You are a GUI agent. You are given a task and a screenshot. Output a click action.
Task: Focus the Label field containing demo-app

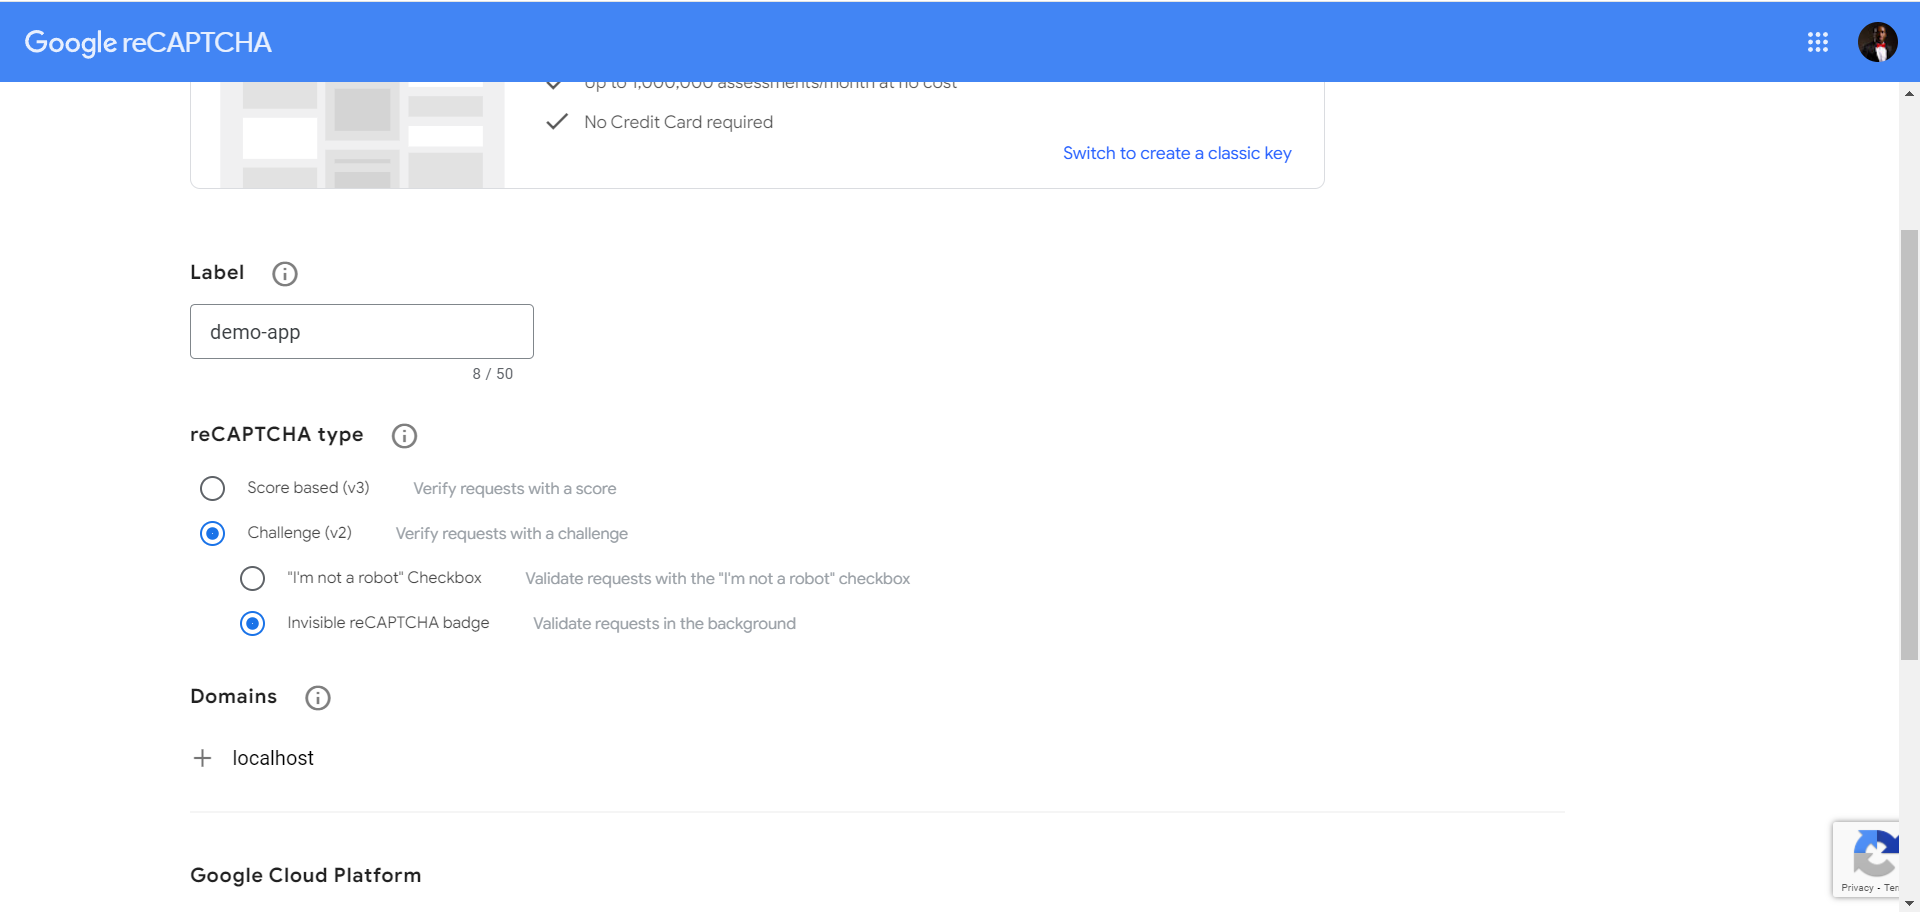pyautogui.click(x=362, y=332)
